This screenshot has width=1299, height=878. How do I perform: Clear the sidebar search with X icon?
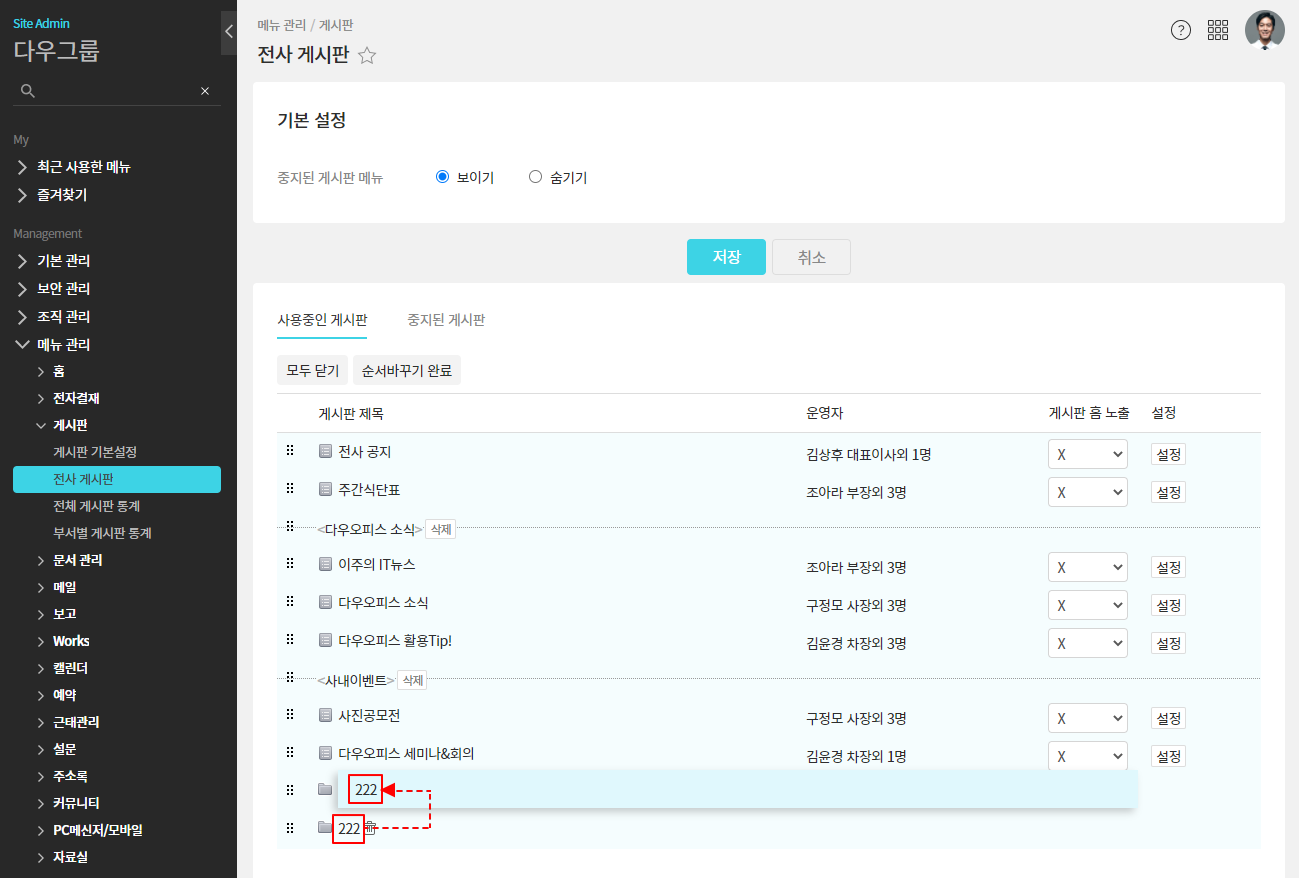(x=205, y=91)
